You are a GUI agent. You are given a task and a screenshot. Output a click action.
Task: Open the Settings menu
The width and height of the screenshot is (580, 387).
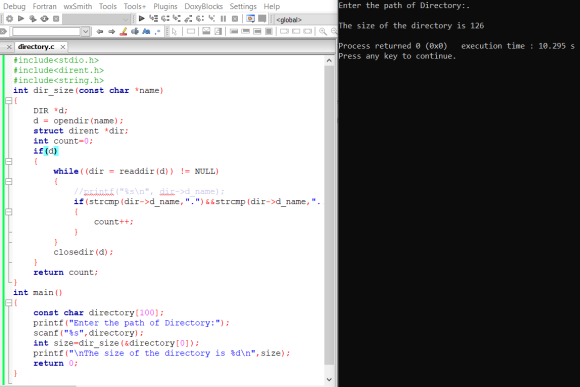(243, 6)
